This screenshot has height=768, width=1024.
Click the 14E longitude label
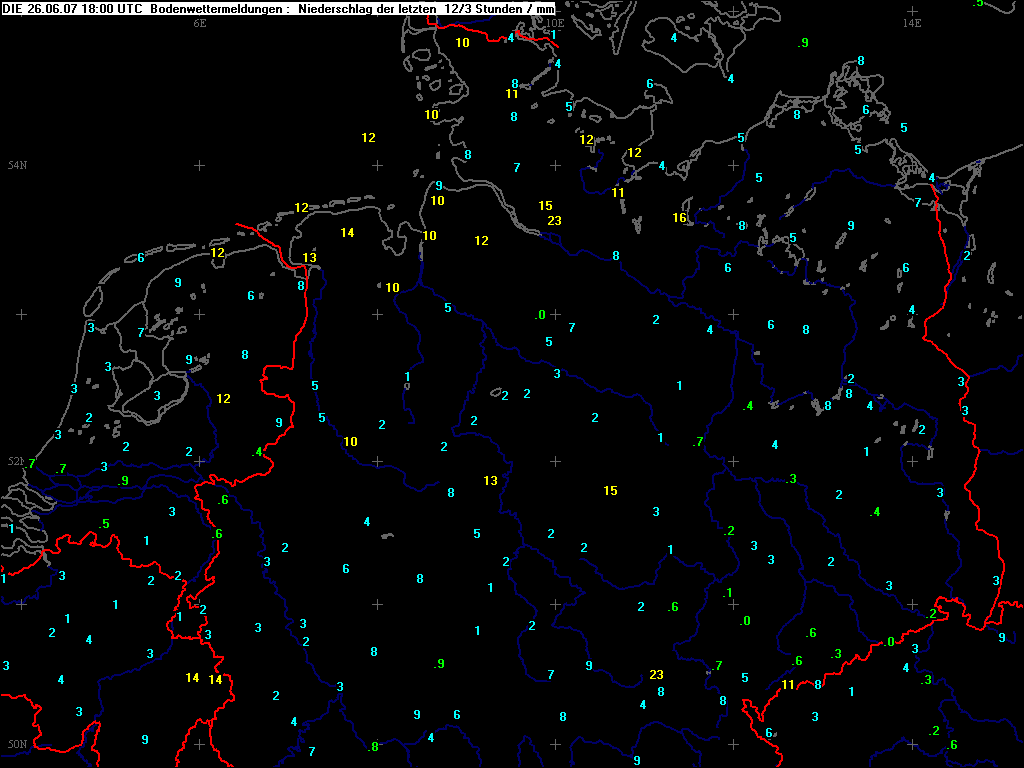[x=911, y=23]
